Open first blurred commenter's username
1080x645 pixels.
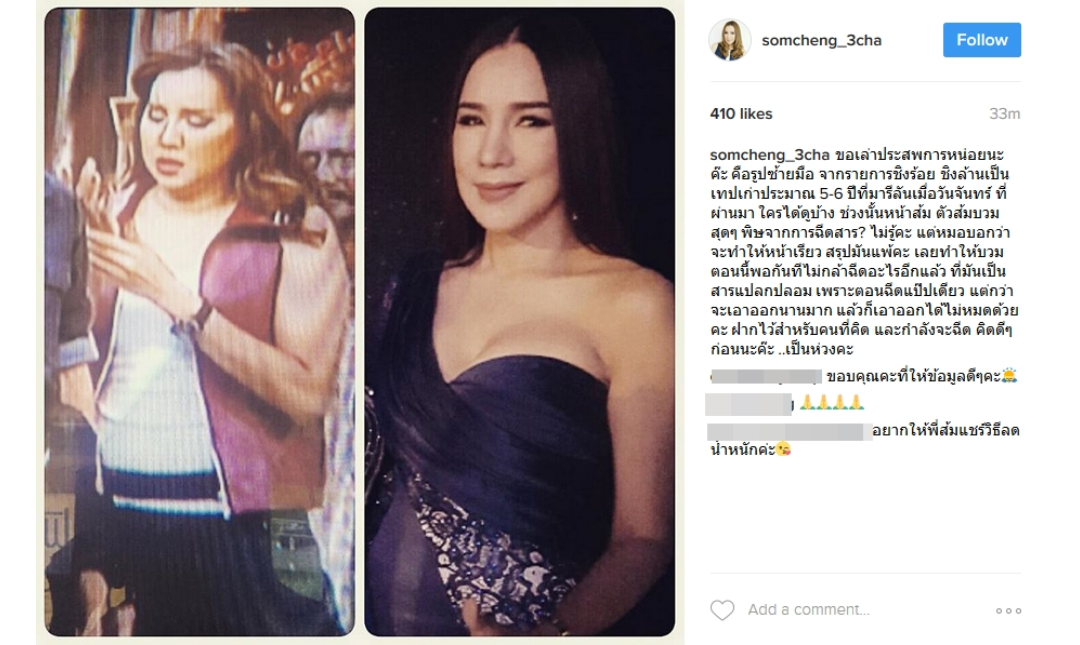click(766, 376)
